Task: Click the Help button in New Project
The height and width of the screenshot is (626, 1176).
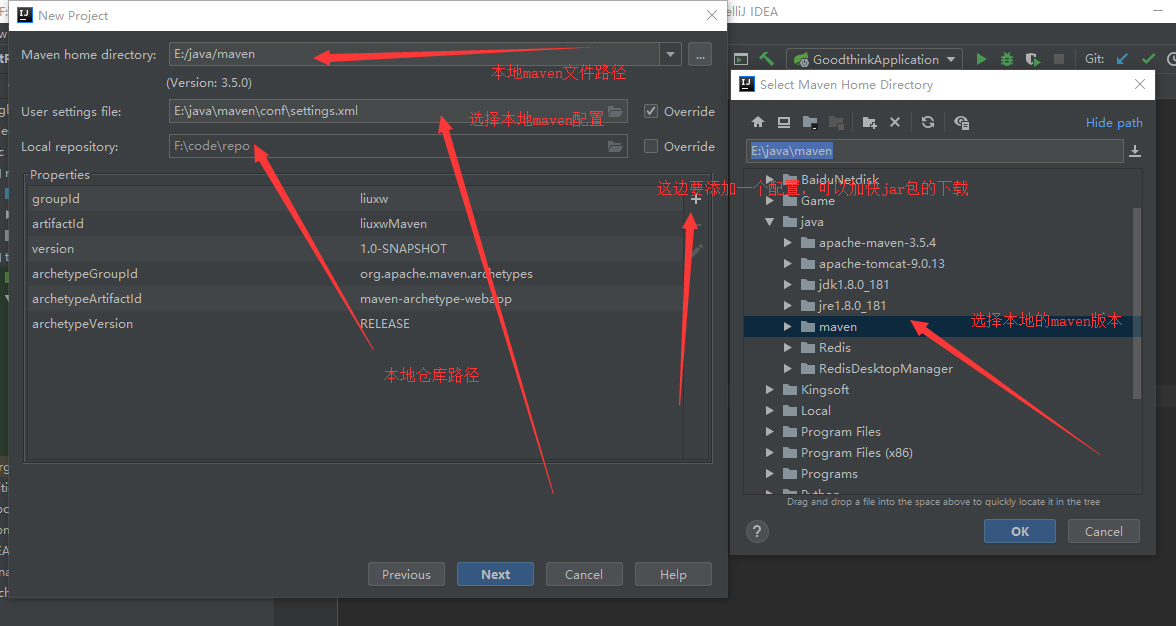Action: pos(674,574)
